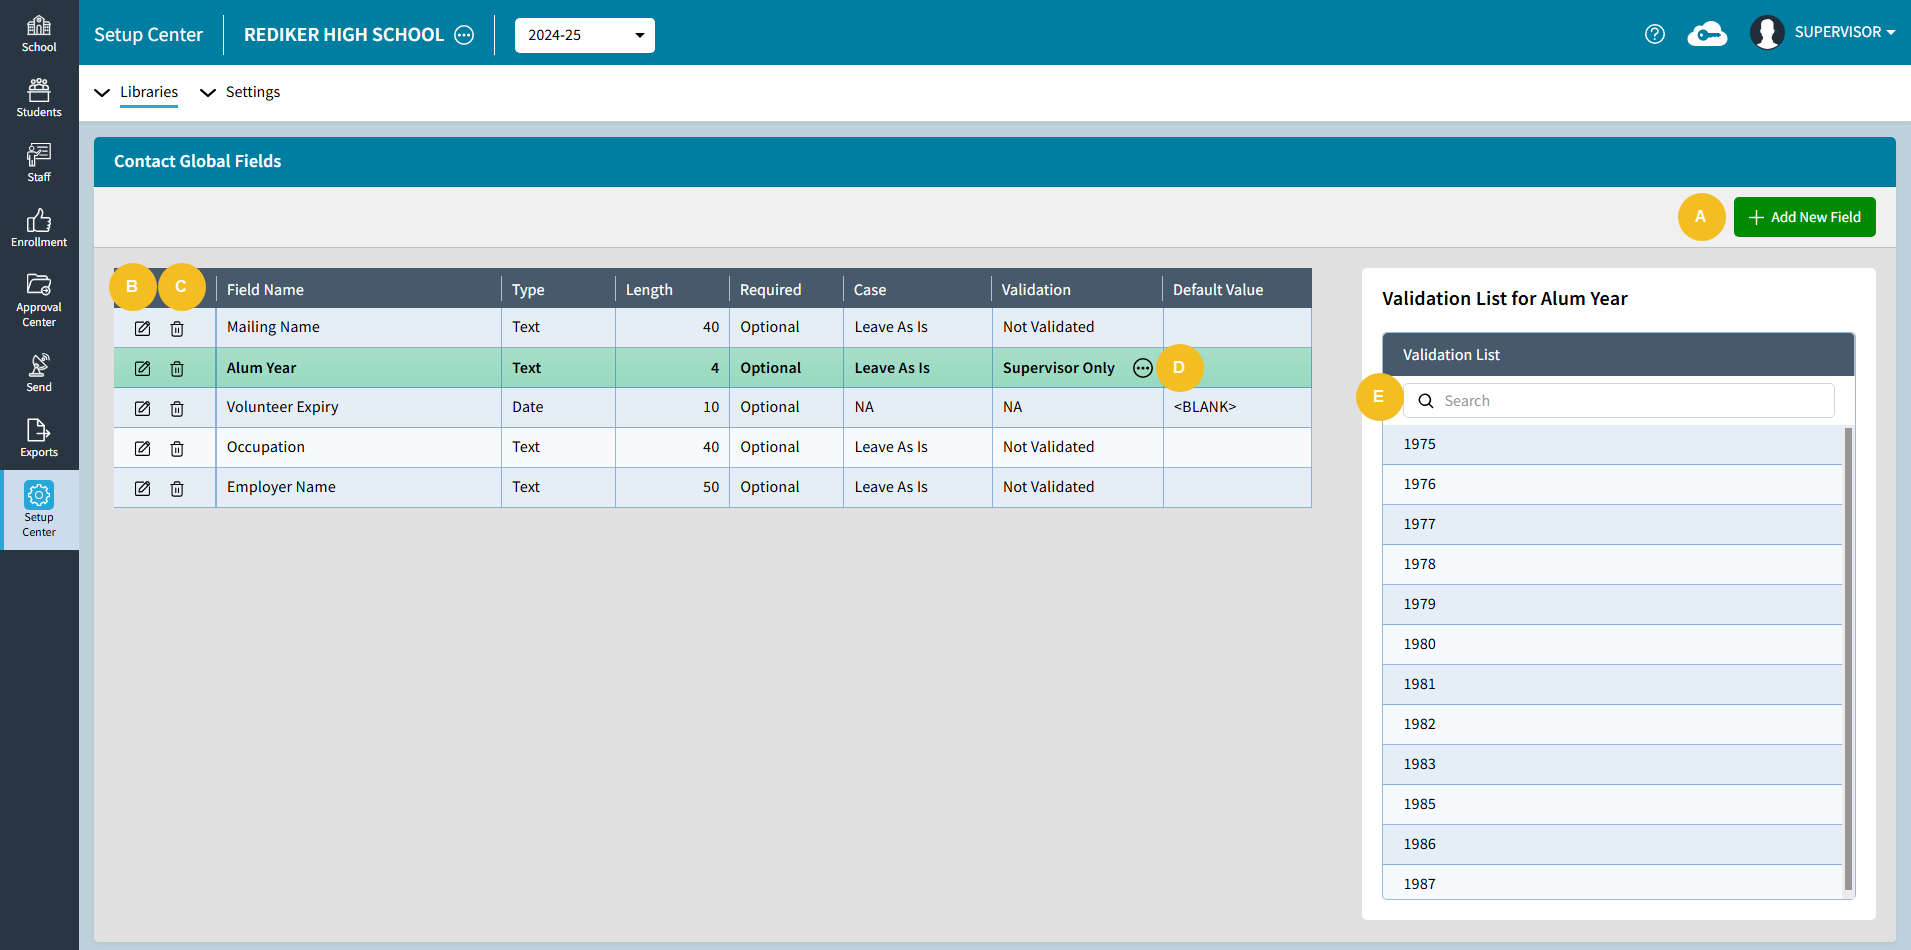The image size is (1911, 950).
Task: Select 1976 in the validation list
Action: pyautogui.click(x=1612, y=484)
